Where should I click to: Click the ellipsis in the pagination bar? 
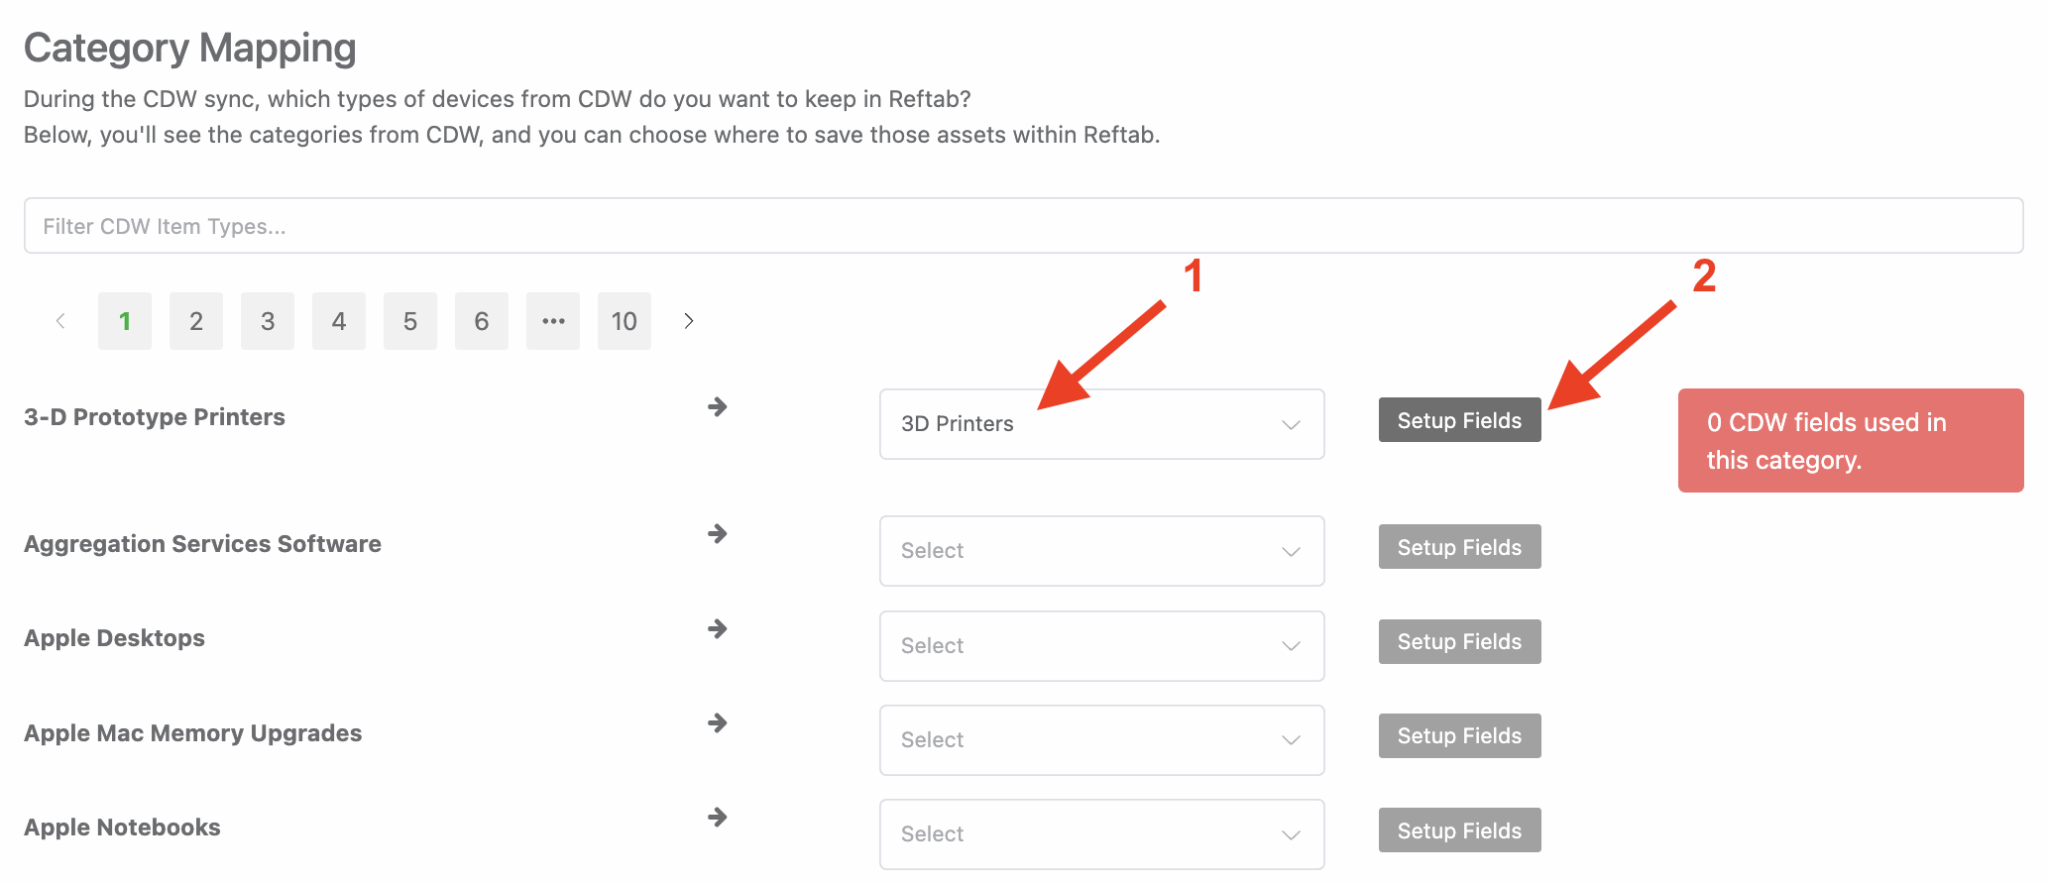552,321
